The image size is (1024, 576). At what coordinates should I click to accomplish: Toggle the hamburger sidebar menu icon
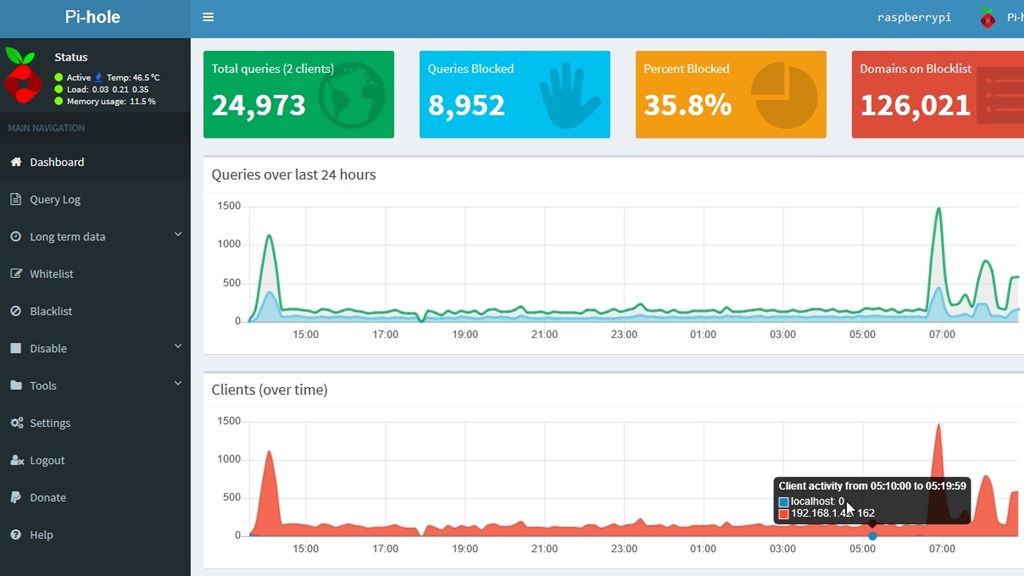coord(208,17)
